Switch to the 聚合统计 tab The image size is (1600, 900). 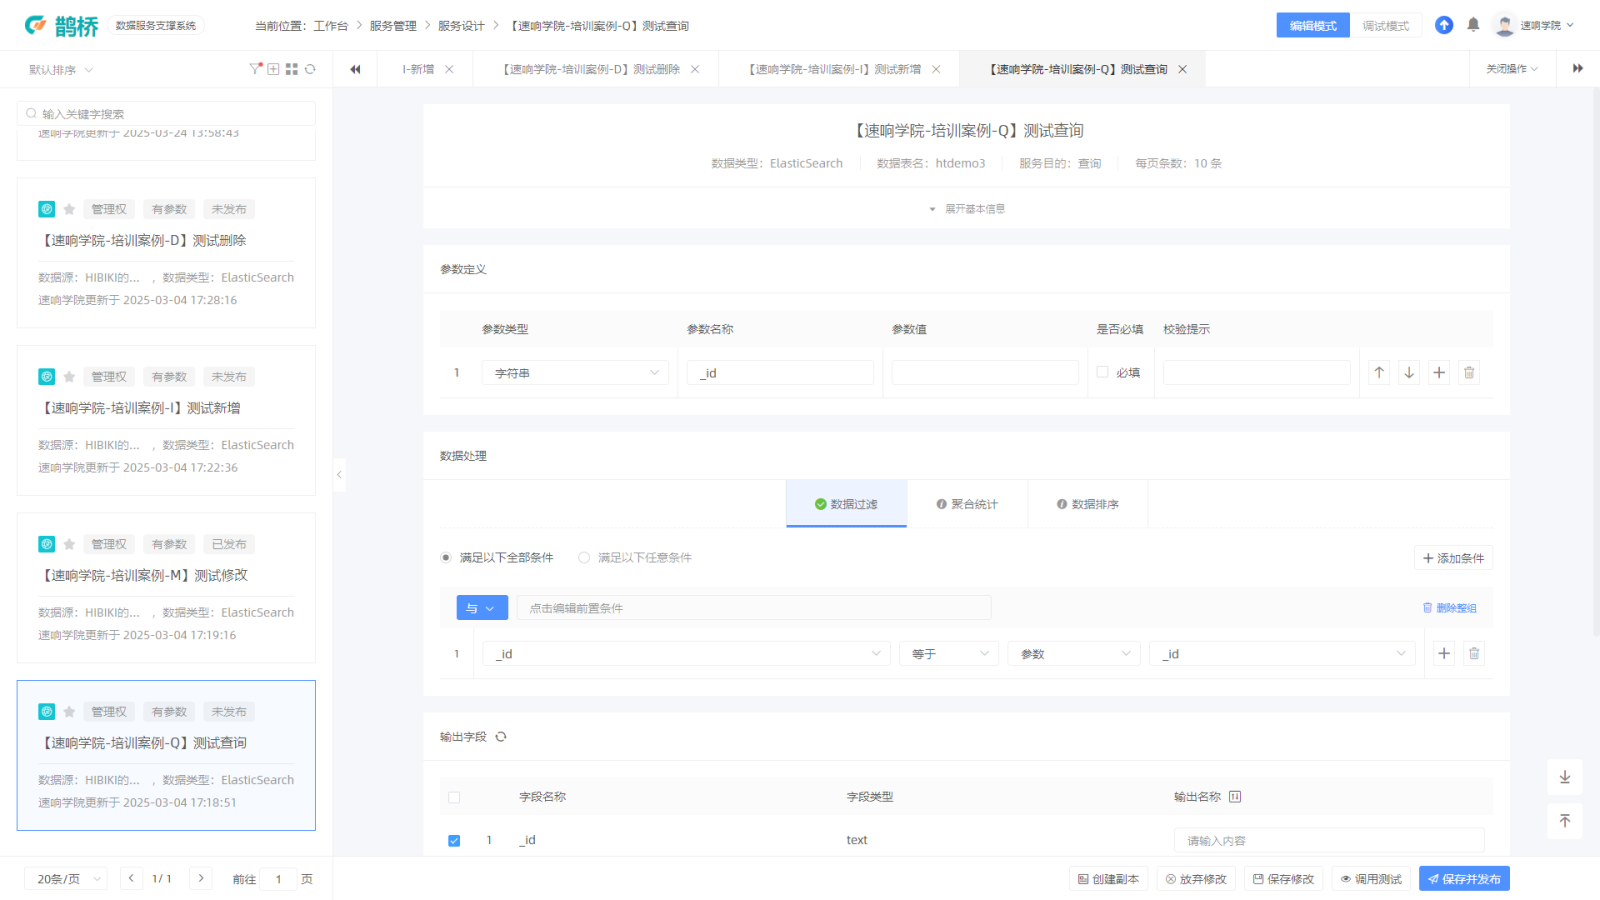click(x=967, y=504)
